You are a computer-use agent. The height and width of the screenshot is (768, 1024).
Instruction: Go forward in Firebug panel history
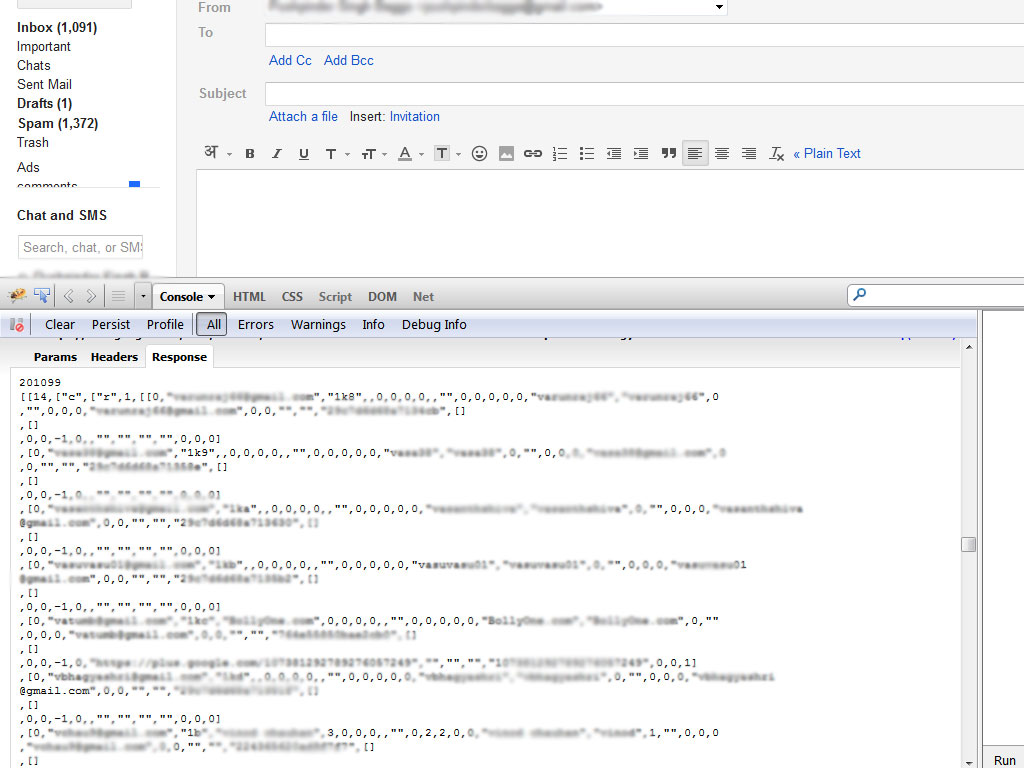(x=91, y=296)
